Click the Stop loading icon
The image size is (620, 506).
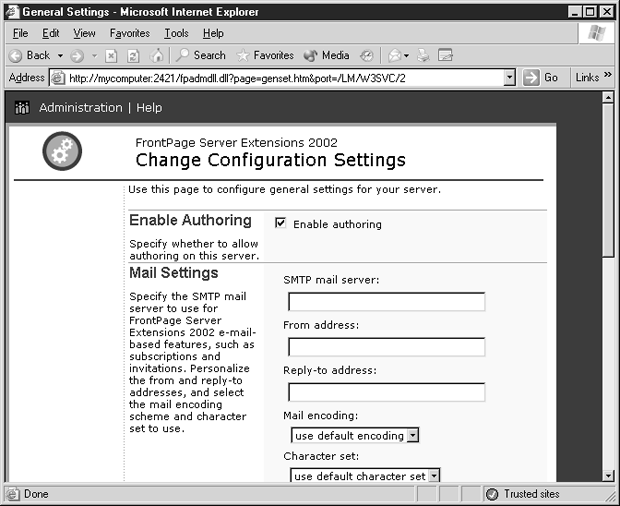(111, 56)
